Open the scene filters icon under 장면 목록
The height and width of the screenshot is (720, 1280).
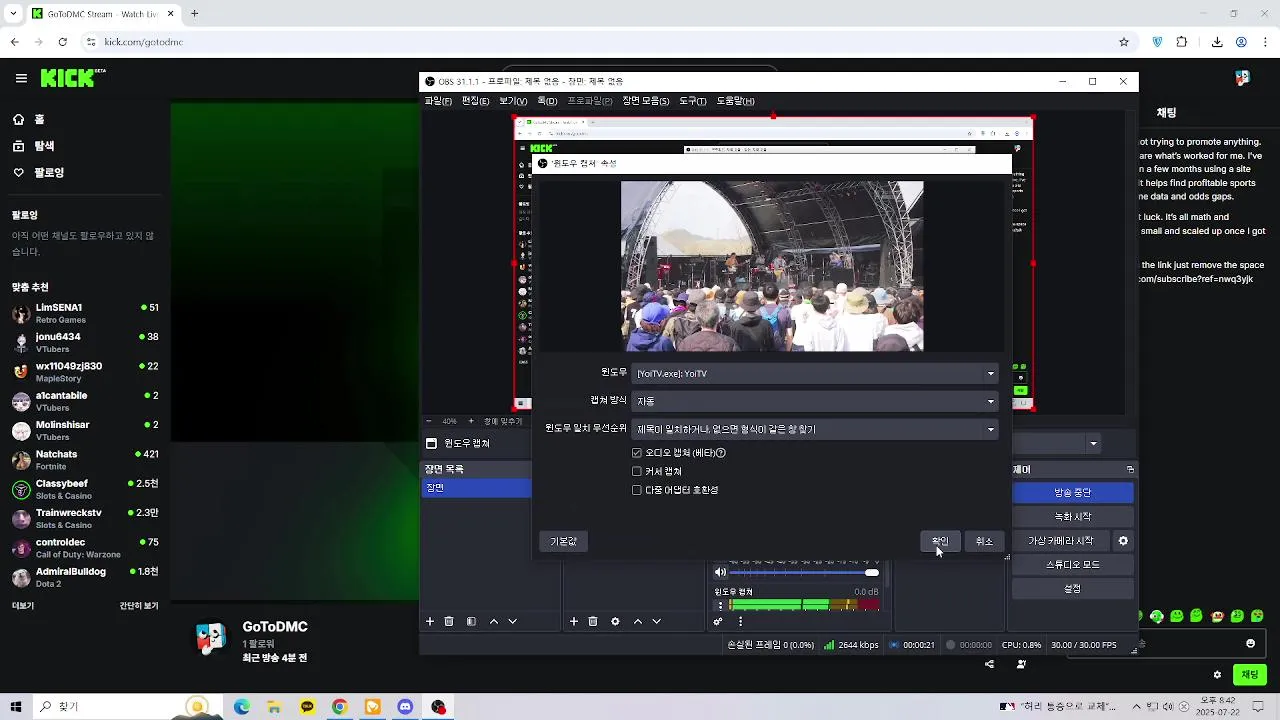pyautogui.click(x=471, y=621)
